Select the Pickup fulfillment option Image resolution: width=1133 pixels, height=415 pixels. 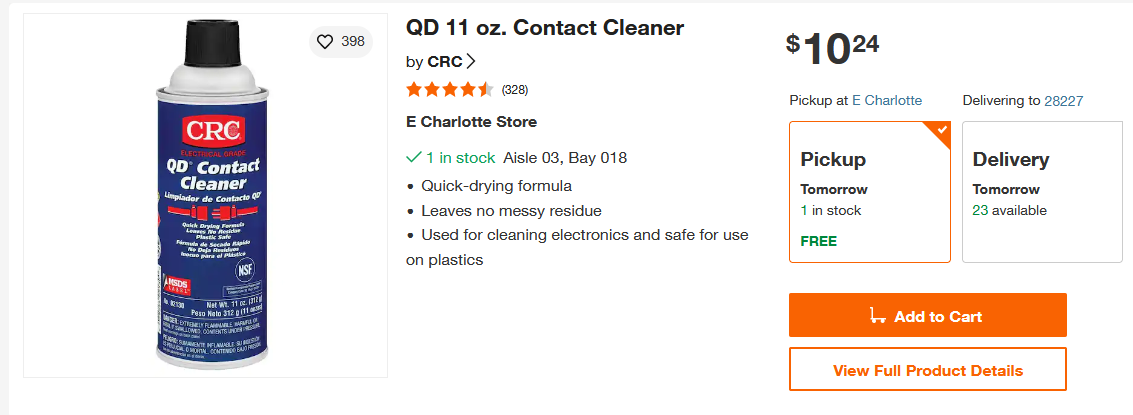click(x=870, y=192)
